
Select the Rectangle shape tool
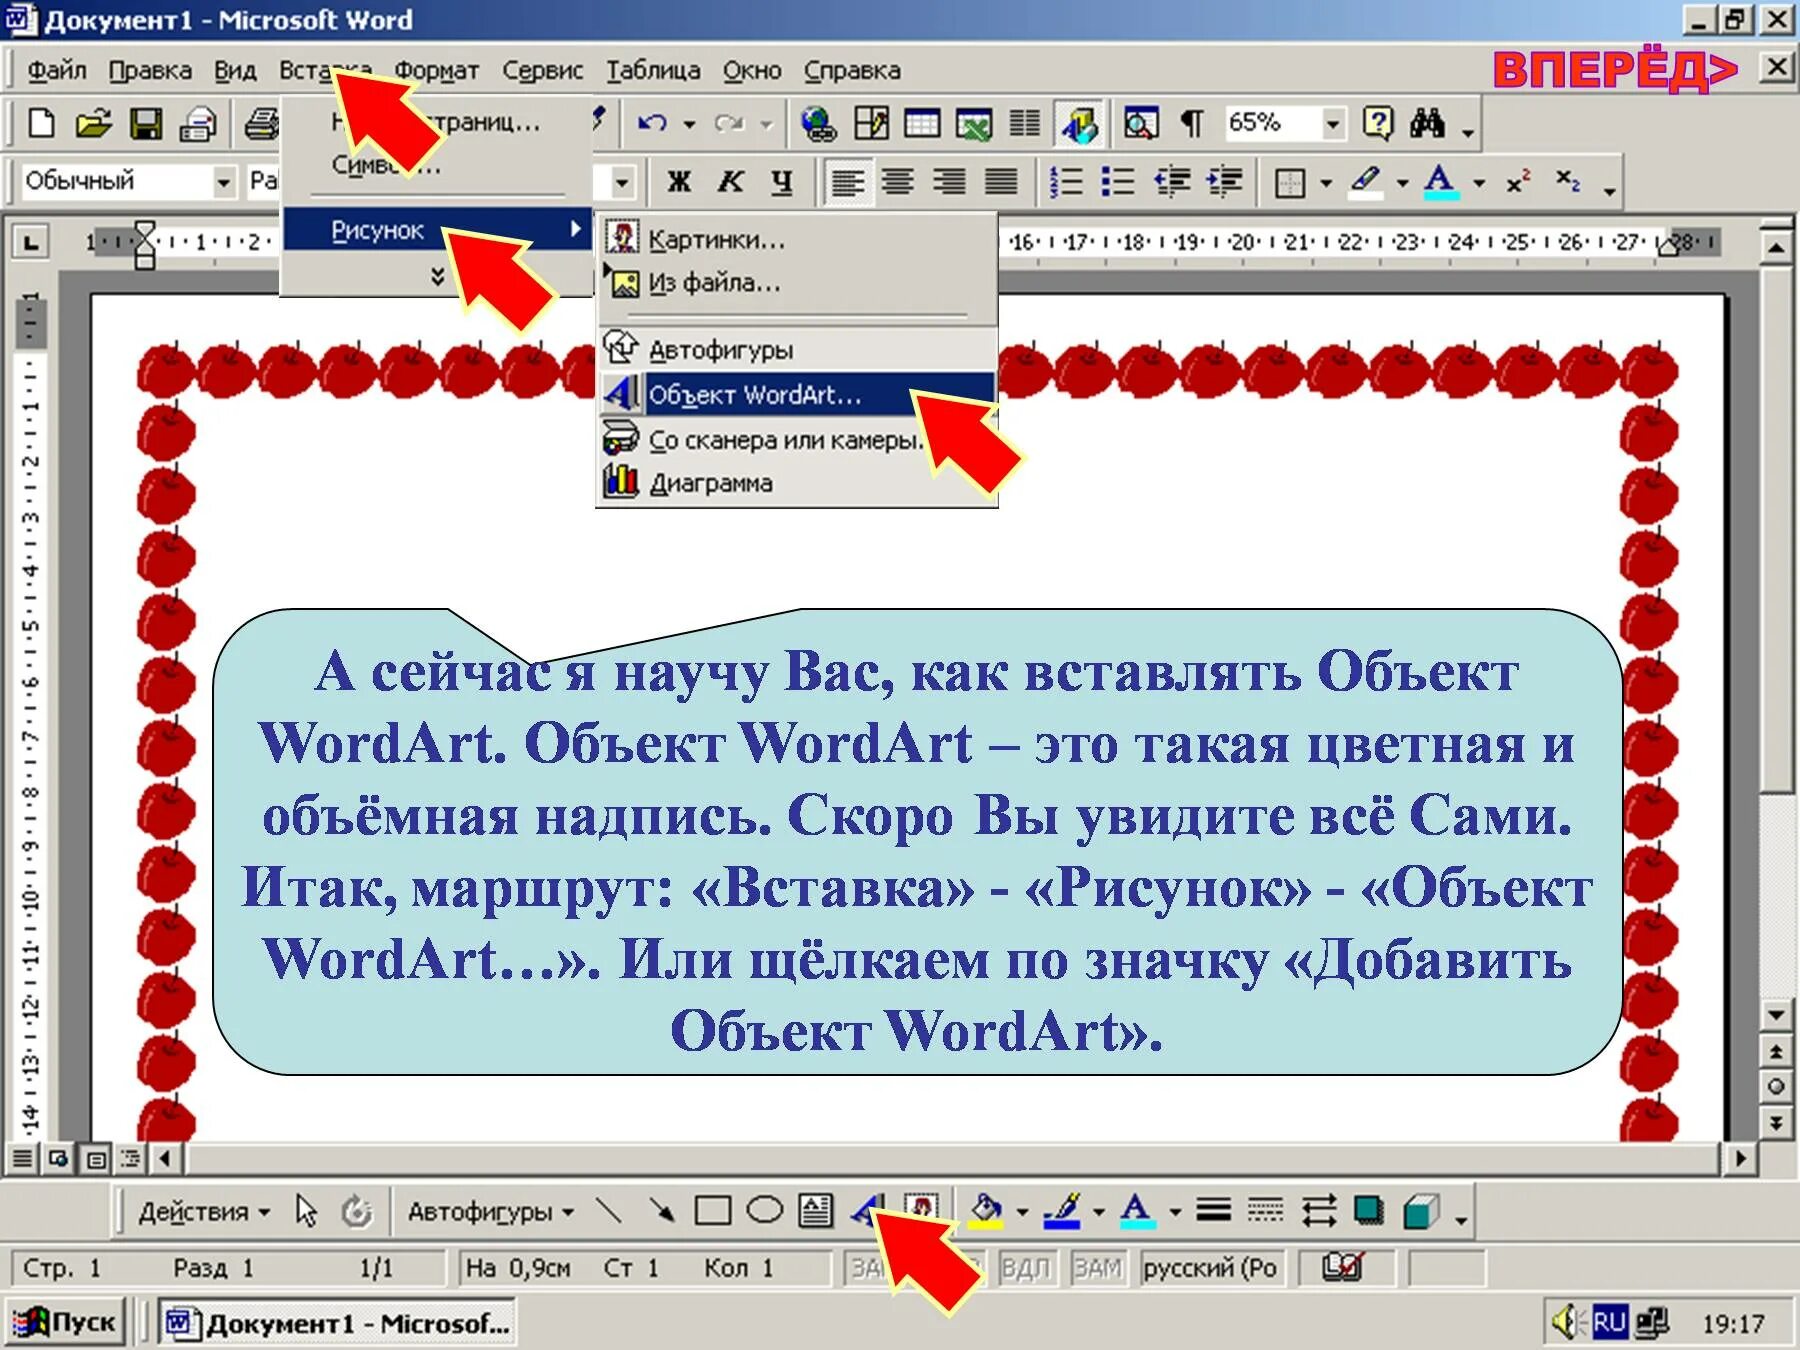point(712,1212)
